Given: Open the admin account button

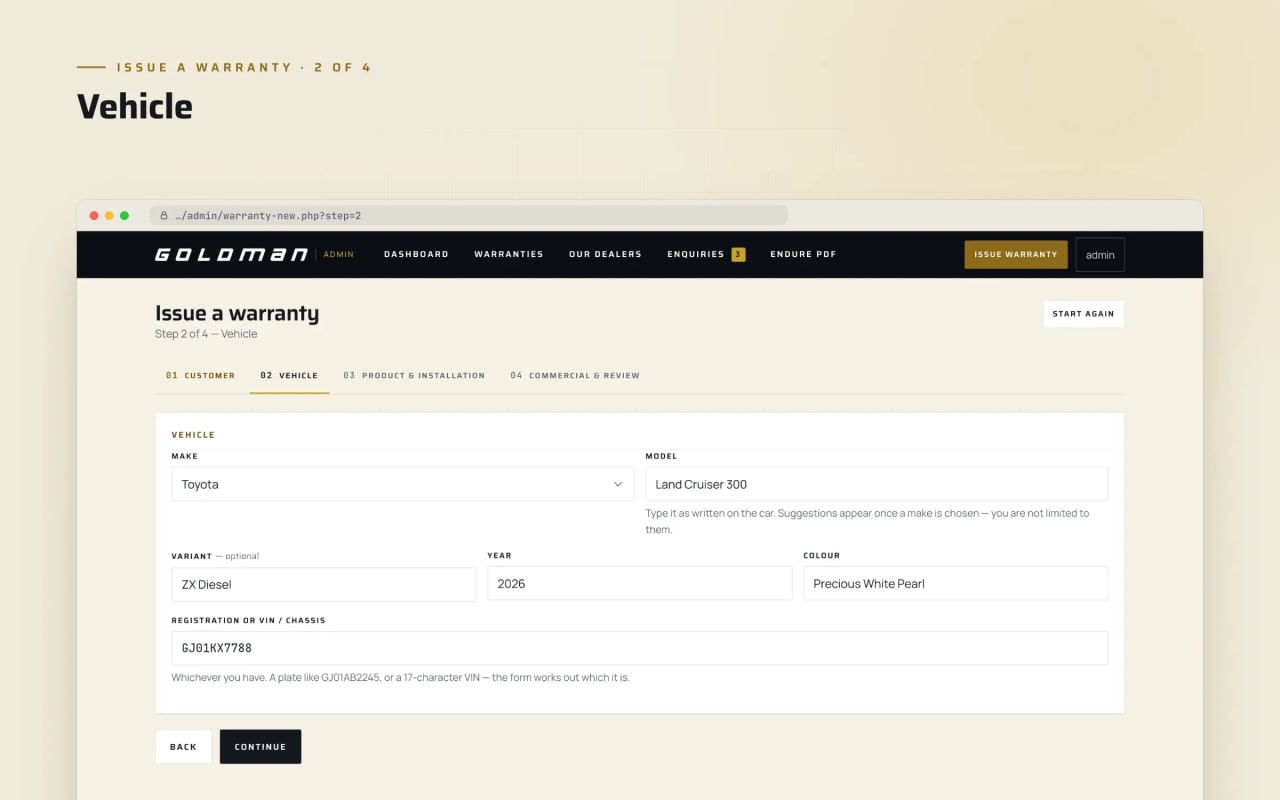Looking at the screenshot, I should click(x=1100, y=254).
